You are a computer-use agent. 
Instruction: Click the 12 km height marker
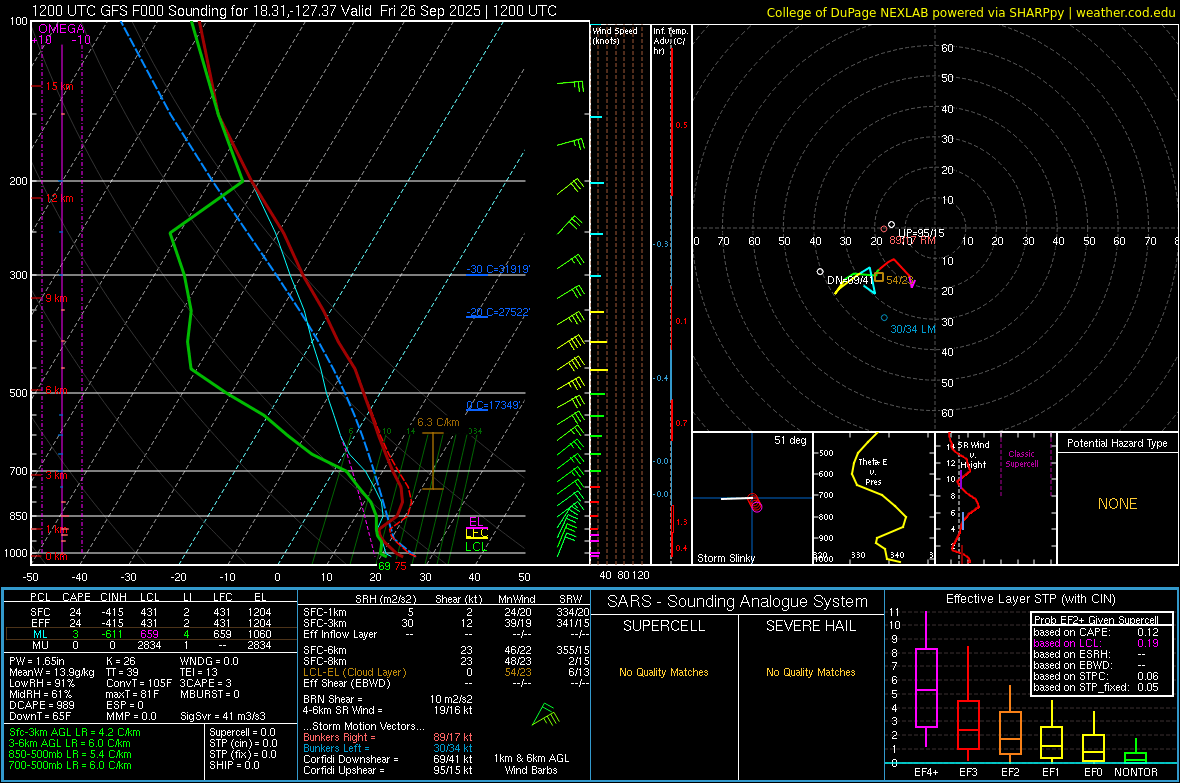click(x=59, y=198)
